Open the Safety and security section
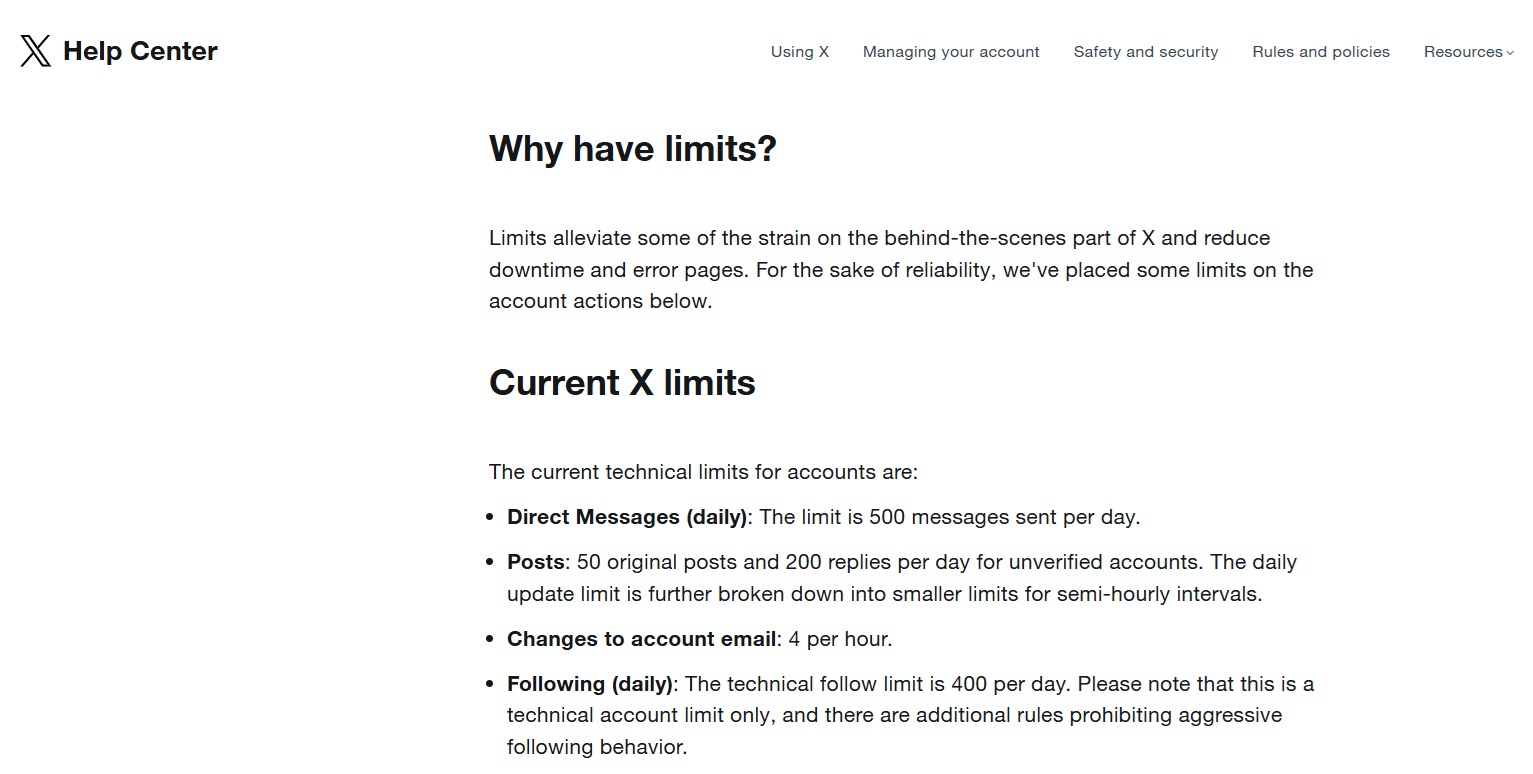The image size is (1533, 774). click(1146, 52)
